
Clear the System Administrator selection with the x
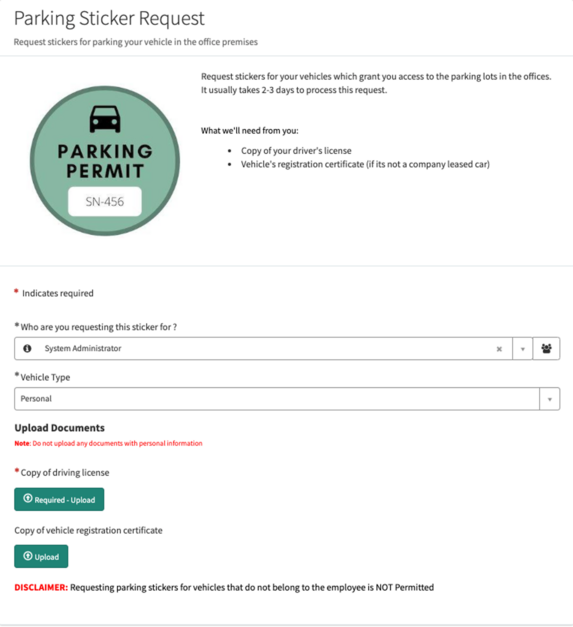pos(499,349)
